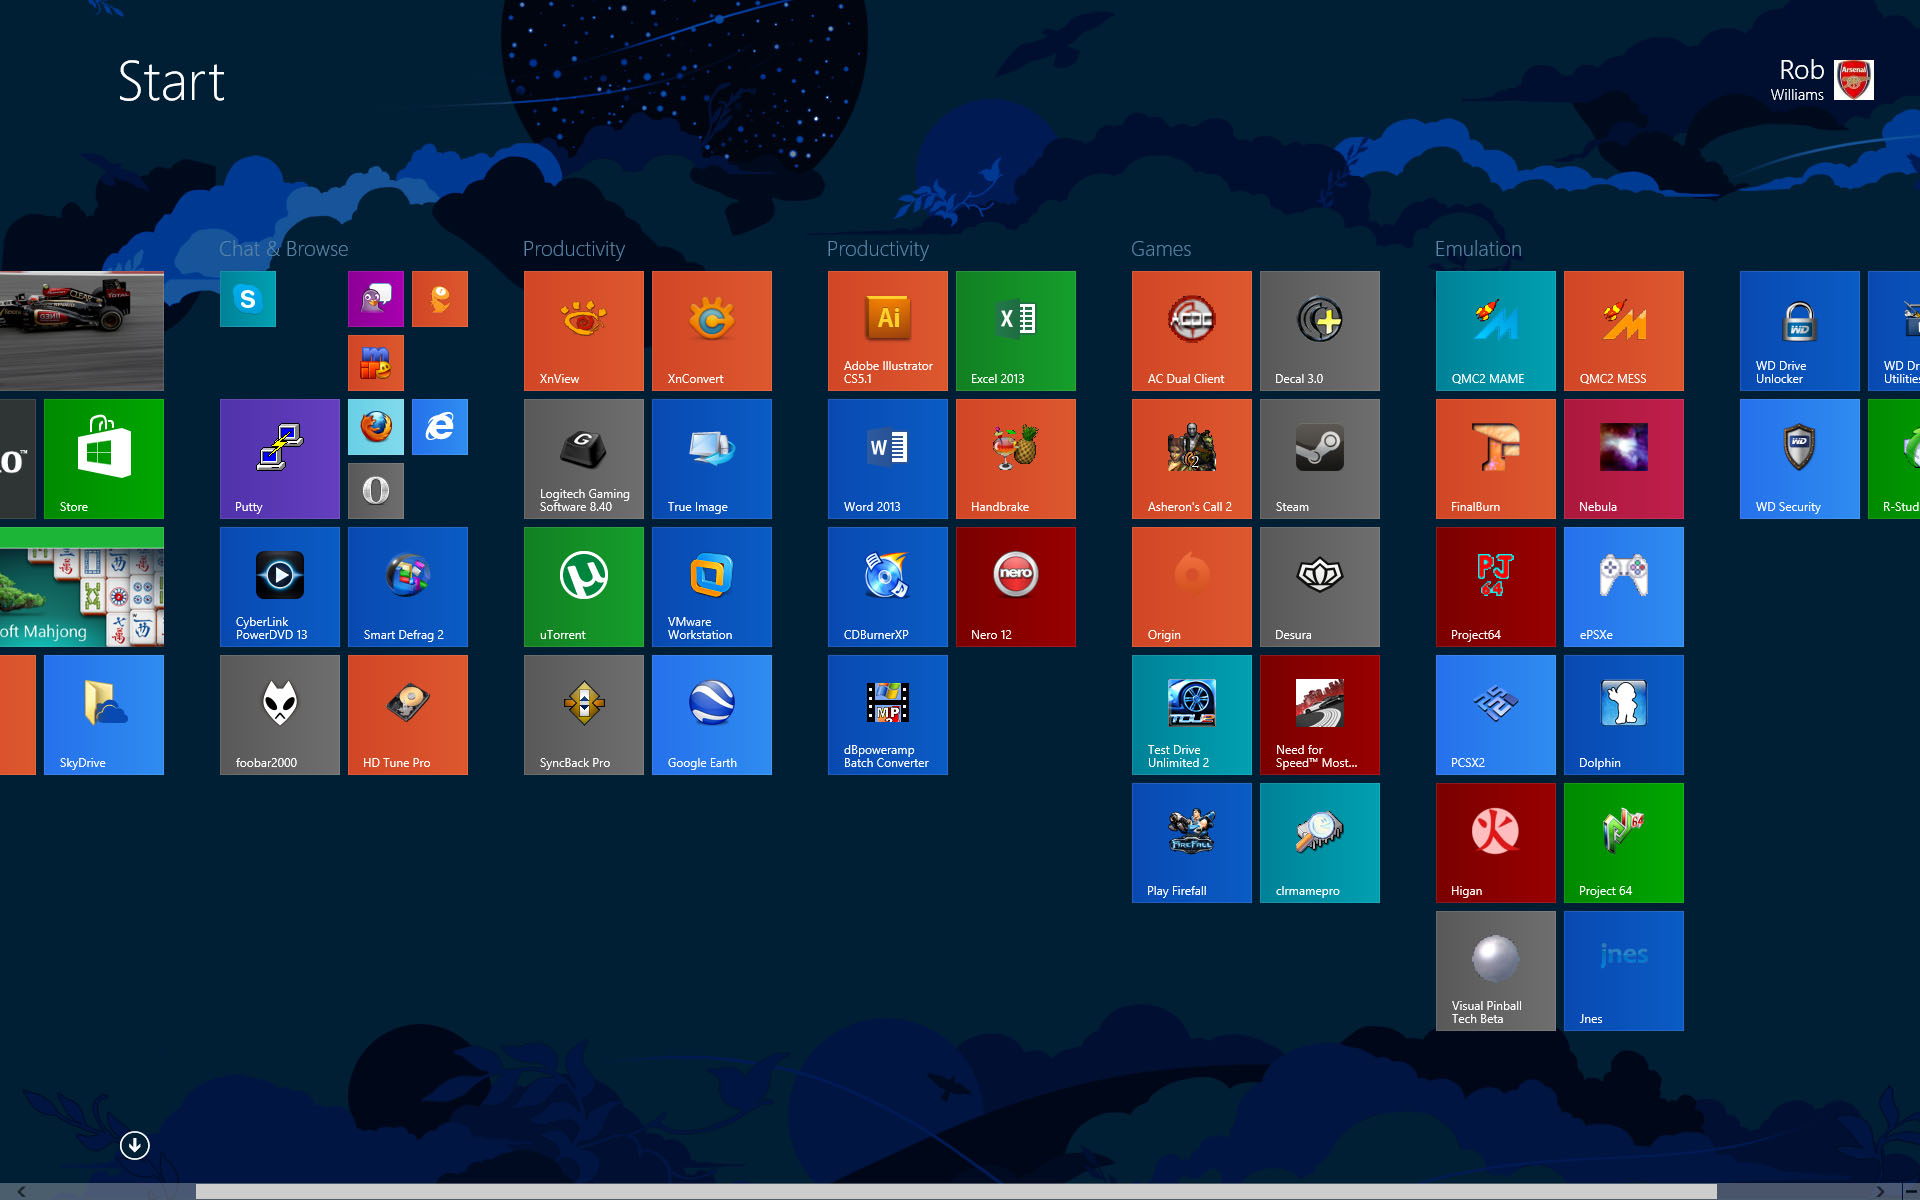Launch QMC2 MAME tile
1920x1200 pixels.
point(1496,331)
